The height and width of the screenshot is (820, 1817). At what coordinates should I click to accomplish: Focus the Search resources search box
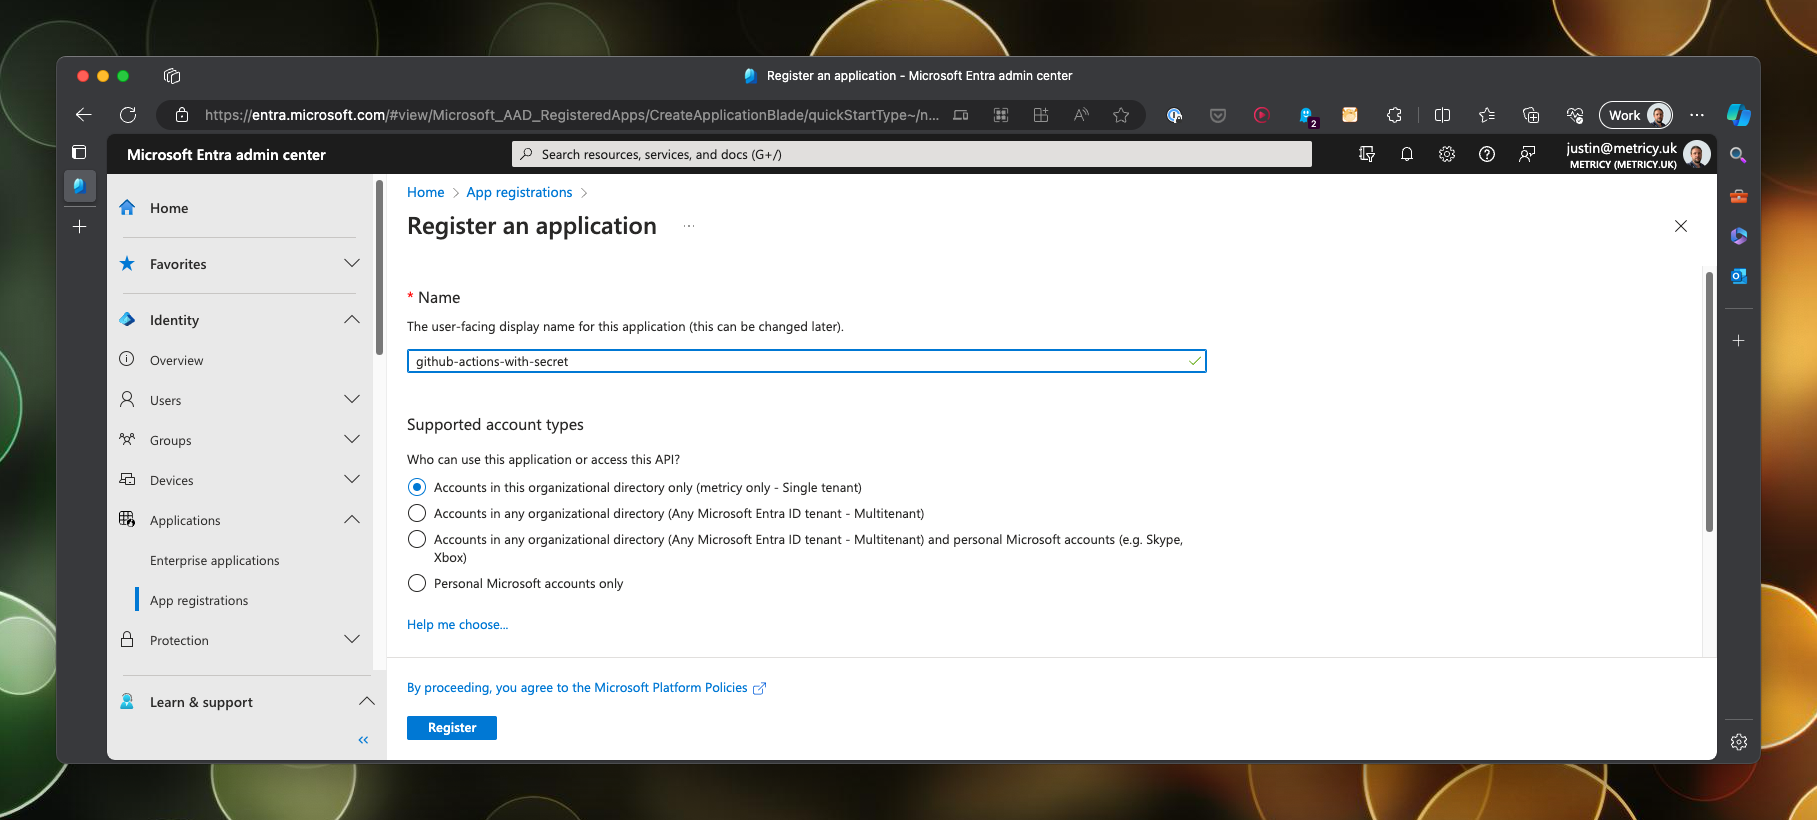pyautogui.click(x=912, y=154)
